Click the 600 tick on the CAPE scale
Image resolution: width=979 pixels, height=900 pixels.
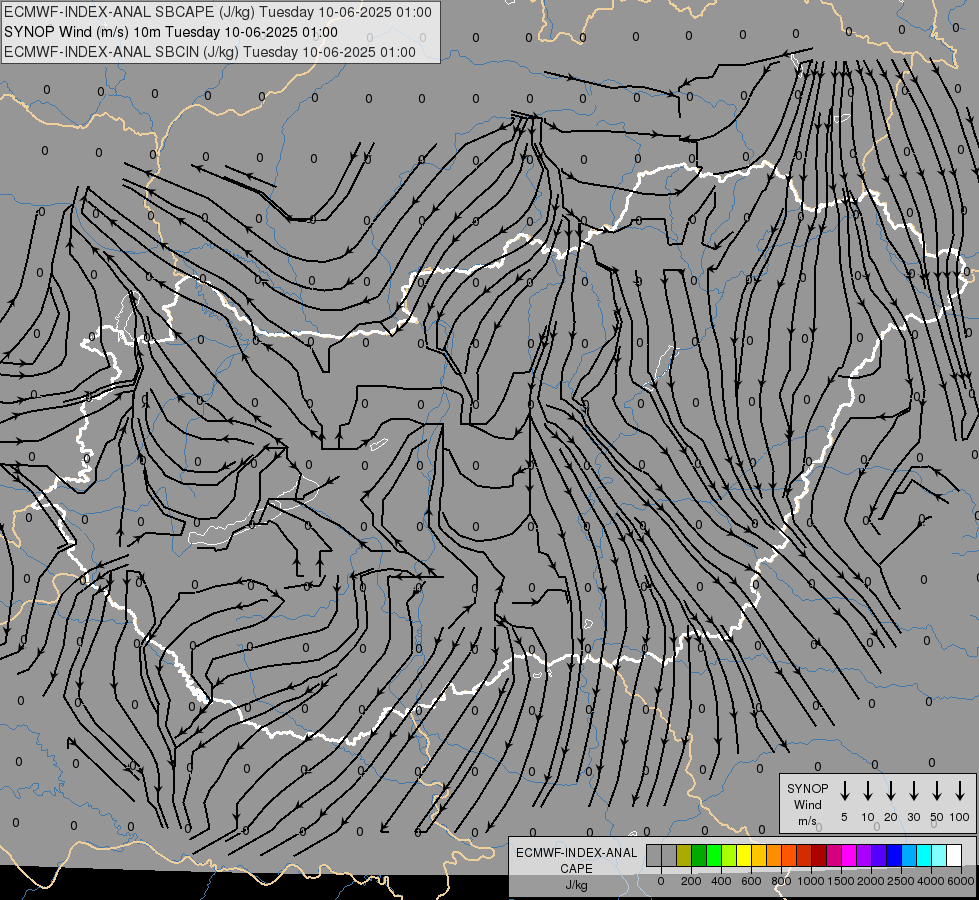[751, 881]
